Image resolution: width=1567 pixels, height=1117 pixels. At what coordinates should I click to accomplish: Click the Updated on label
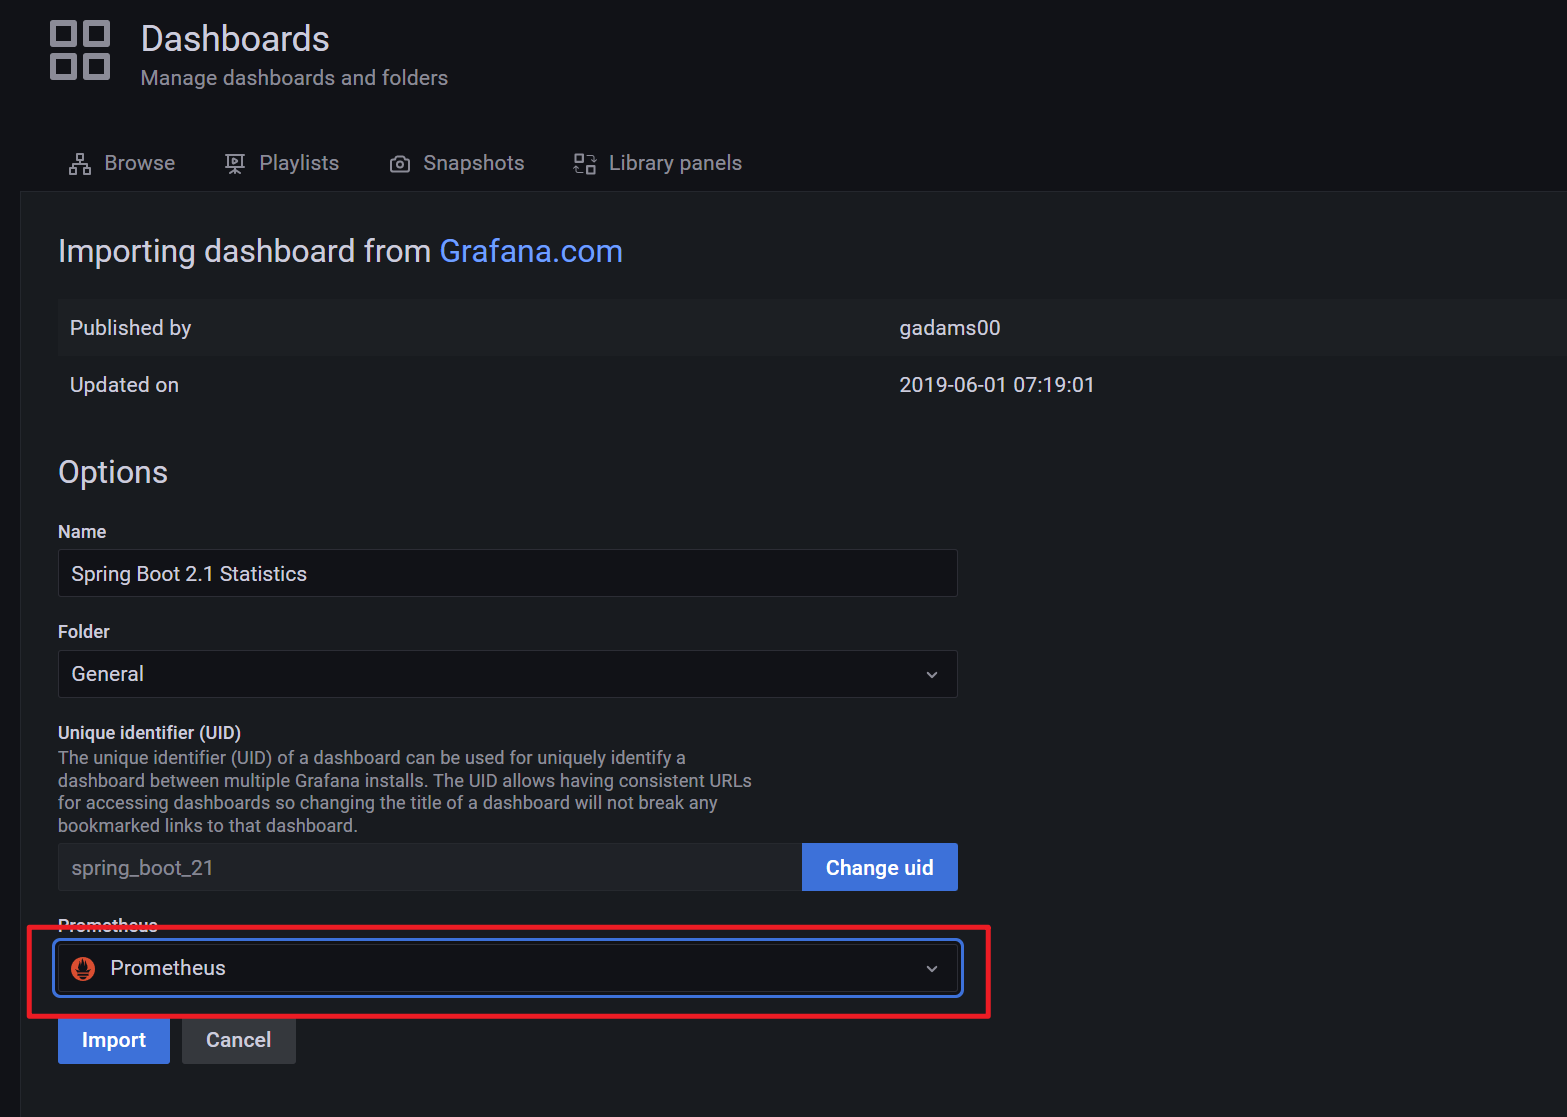pyautogui.click(x=124, y=385)
